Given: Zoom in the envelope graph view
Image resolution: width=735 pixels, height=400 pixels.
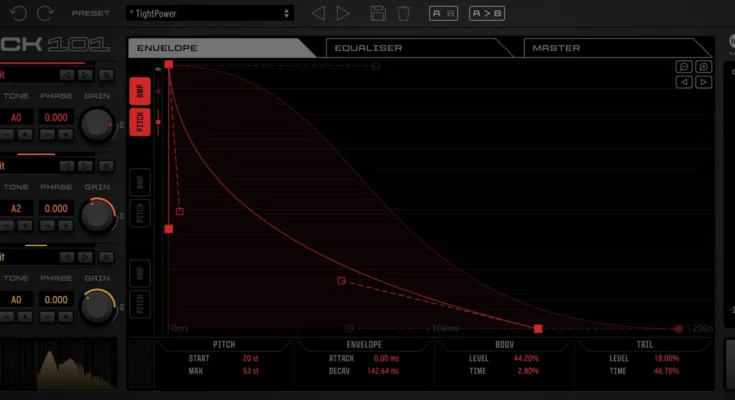Looking at the screenshot, I should coord(704,67).
